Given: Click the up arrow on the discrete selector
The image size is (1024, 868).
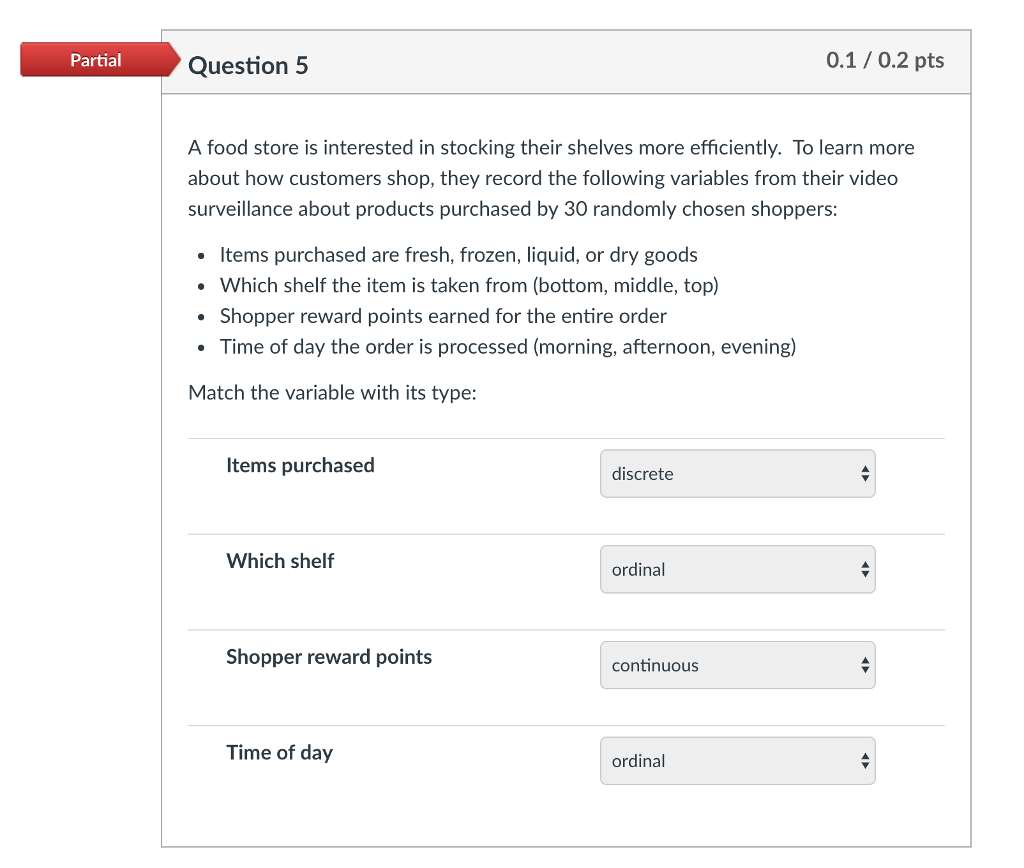Looking at the screenshot, I should click(864, 468).
